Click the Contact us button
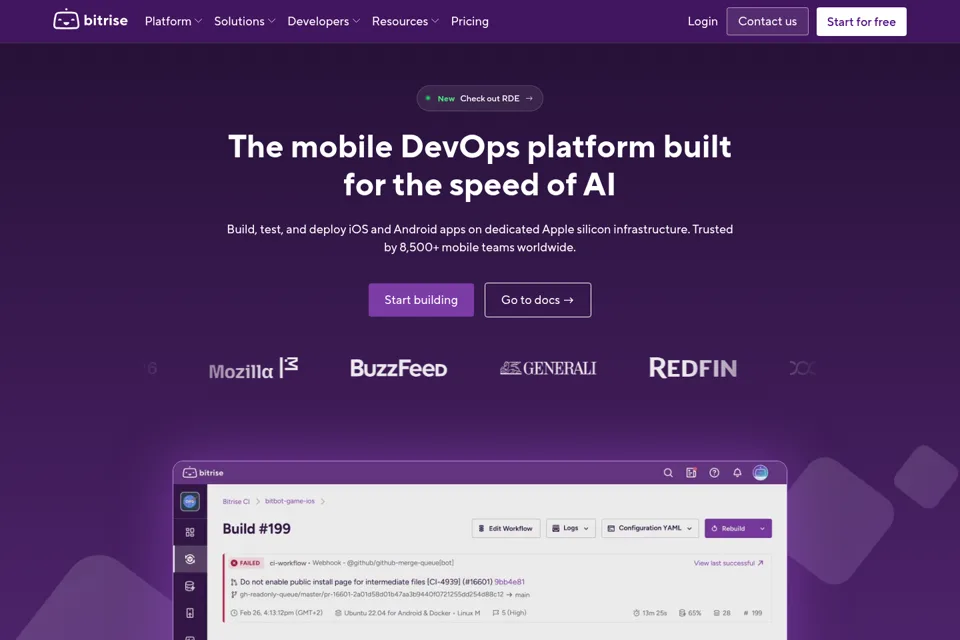960x640 pixels. [x=767, y=21]
